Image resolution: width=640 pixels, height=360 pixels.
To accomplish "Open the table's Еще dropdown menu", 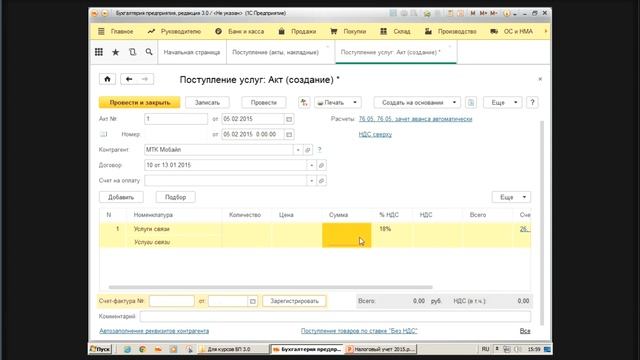I will (511, 197).
